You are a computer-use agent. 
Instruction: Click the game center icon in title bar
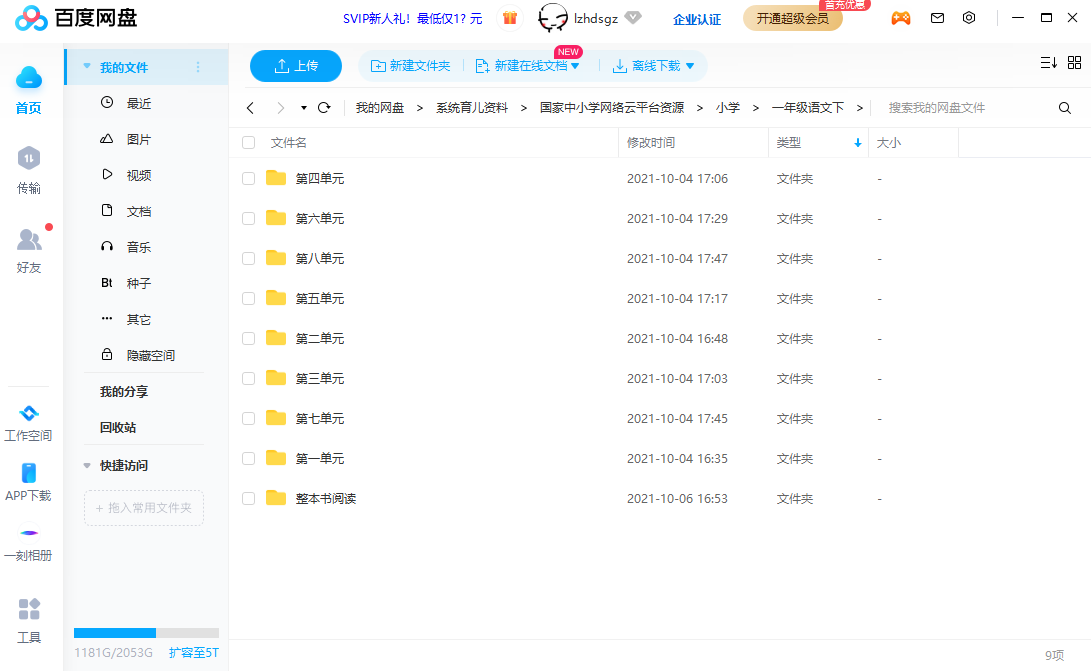(x=901, y=18)
